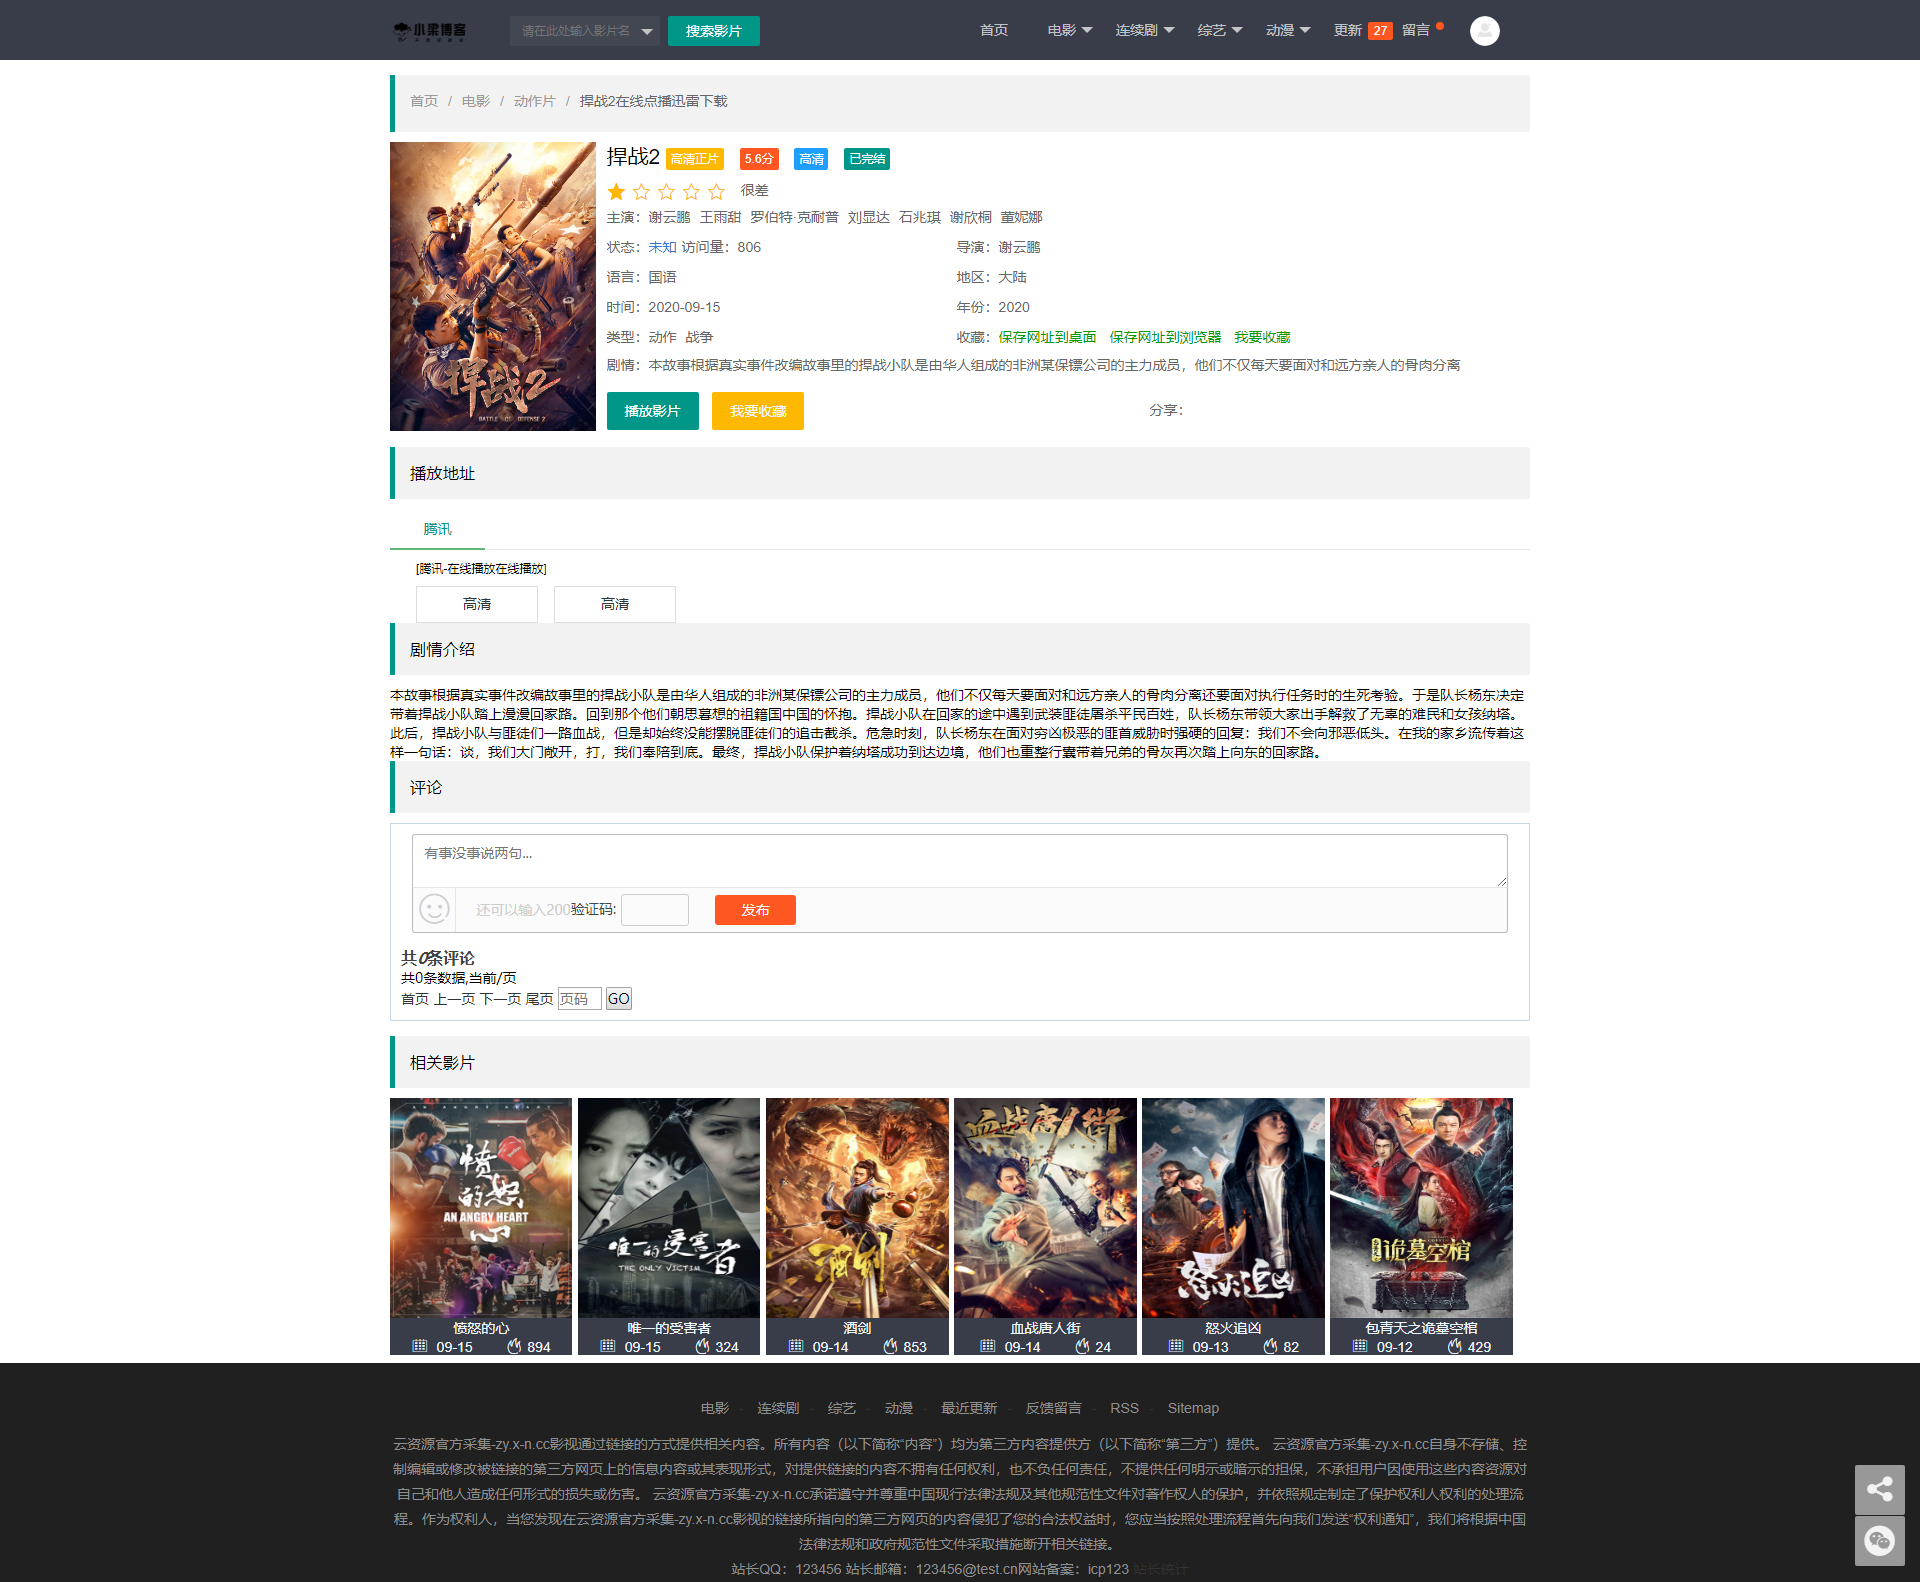Click the 捍战2 movie poster
Image resolution: width=1920 pixels, height=1582 pixels.
[493, 286]
